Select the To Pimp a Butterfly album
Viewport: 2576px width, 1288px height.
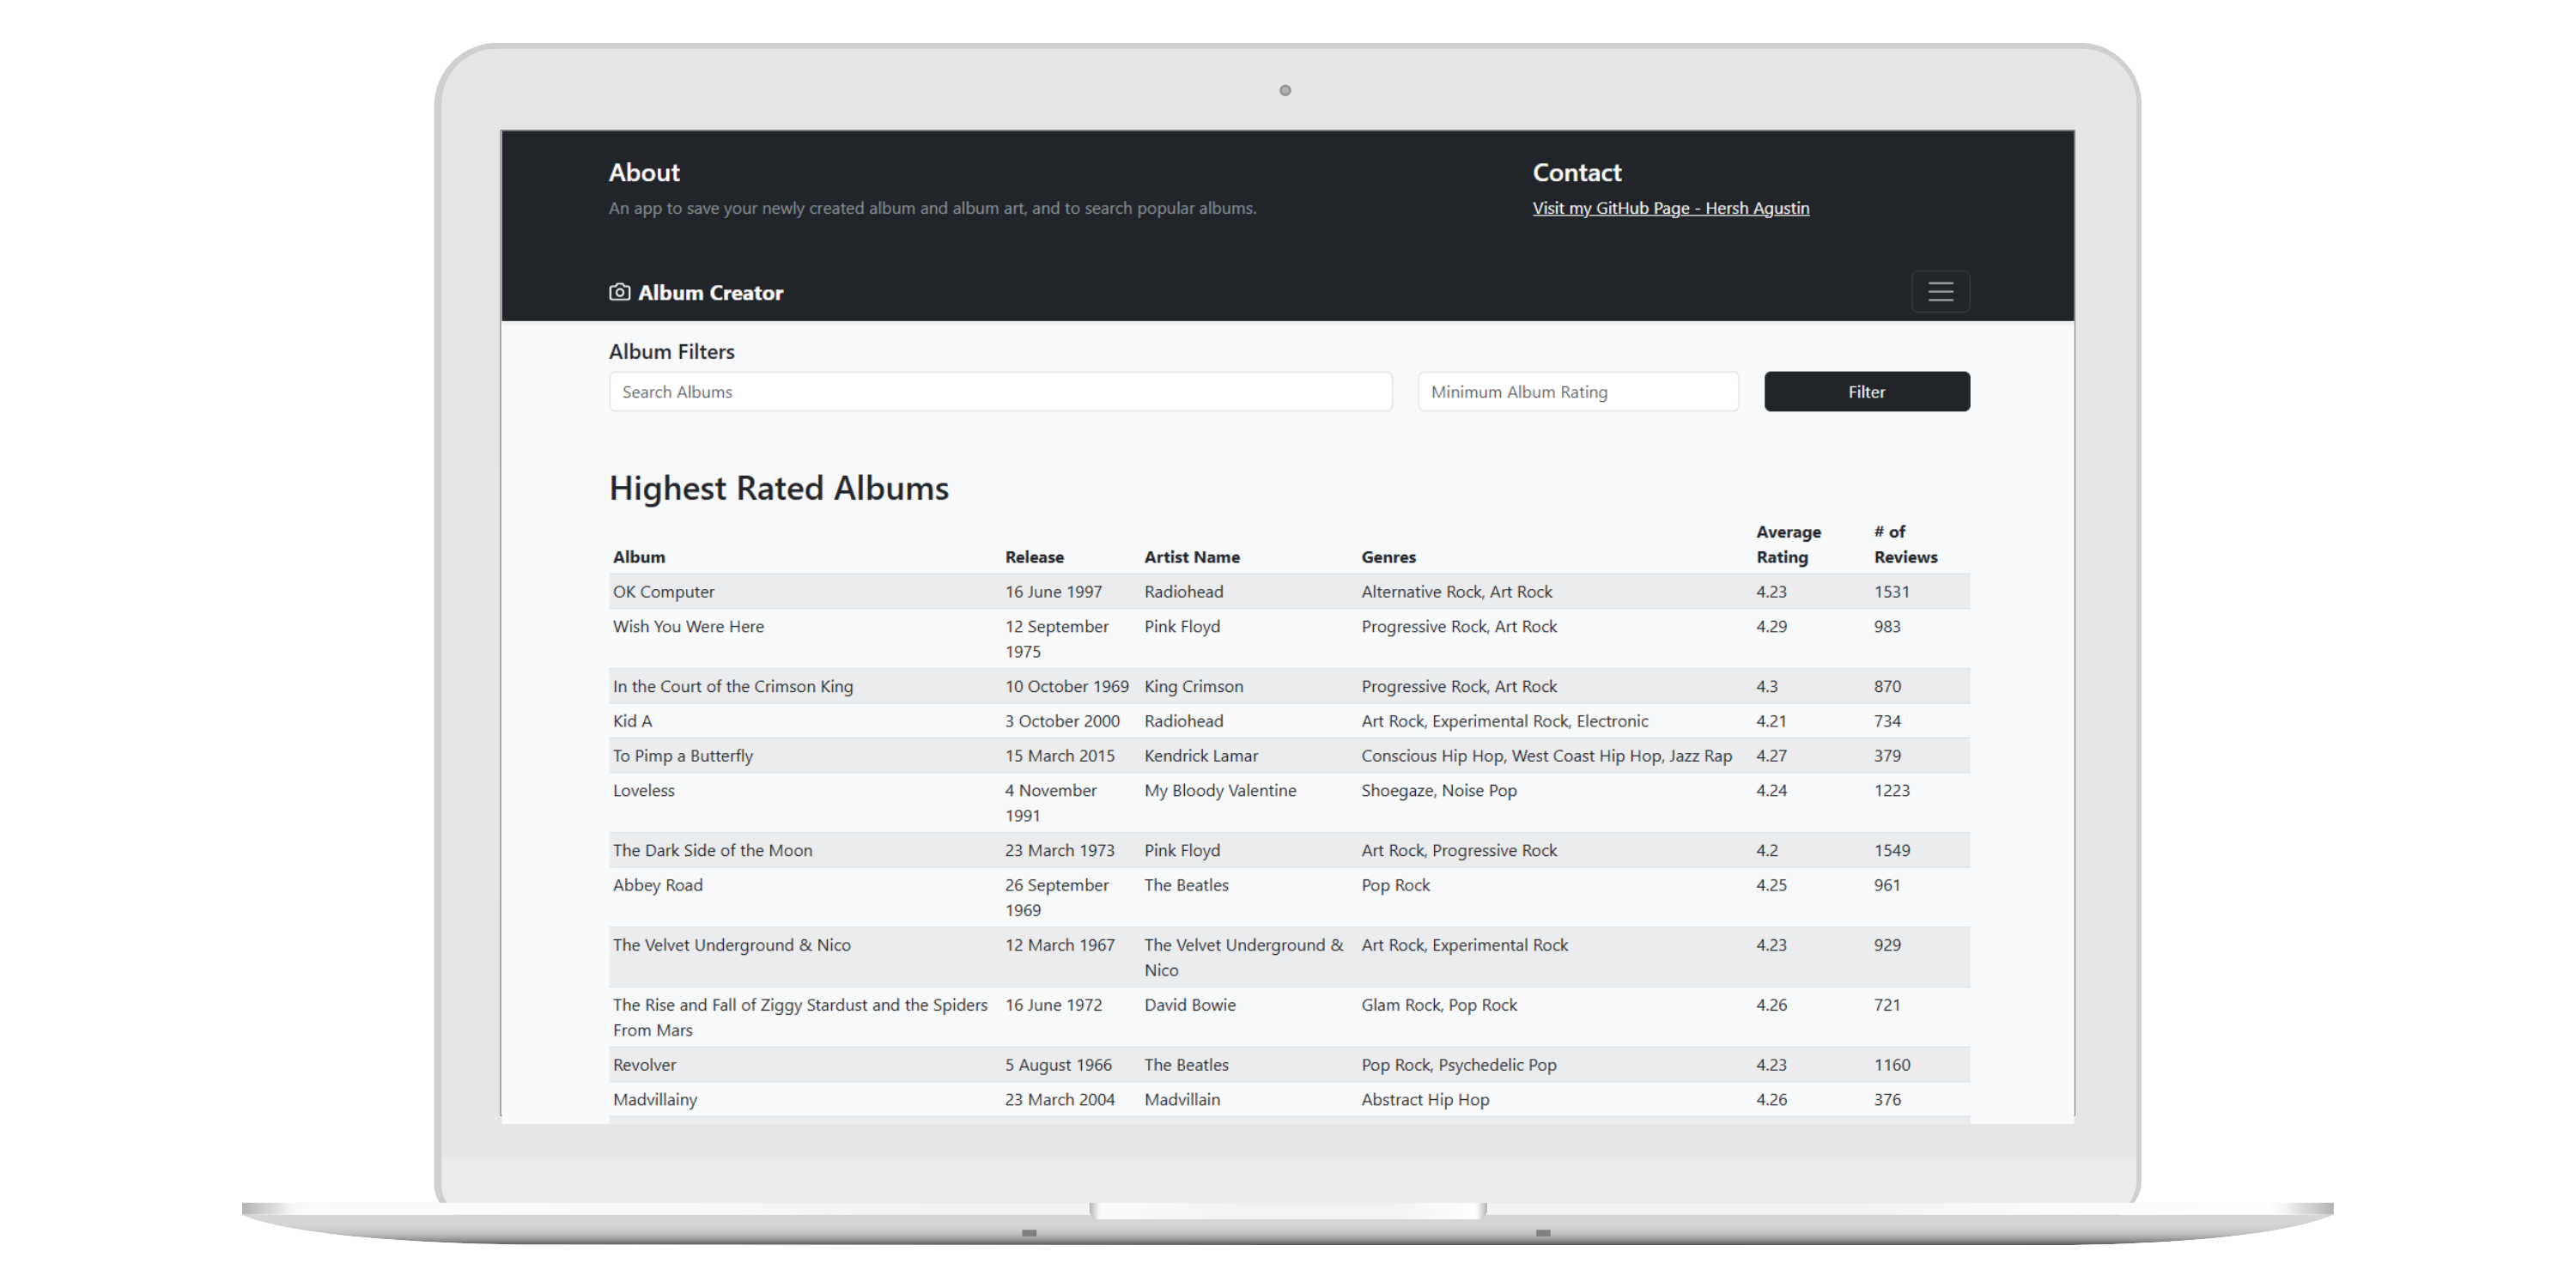click(683, 756)
